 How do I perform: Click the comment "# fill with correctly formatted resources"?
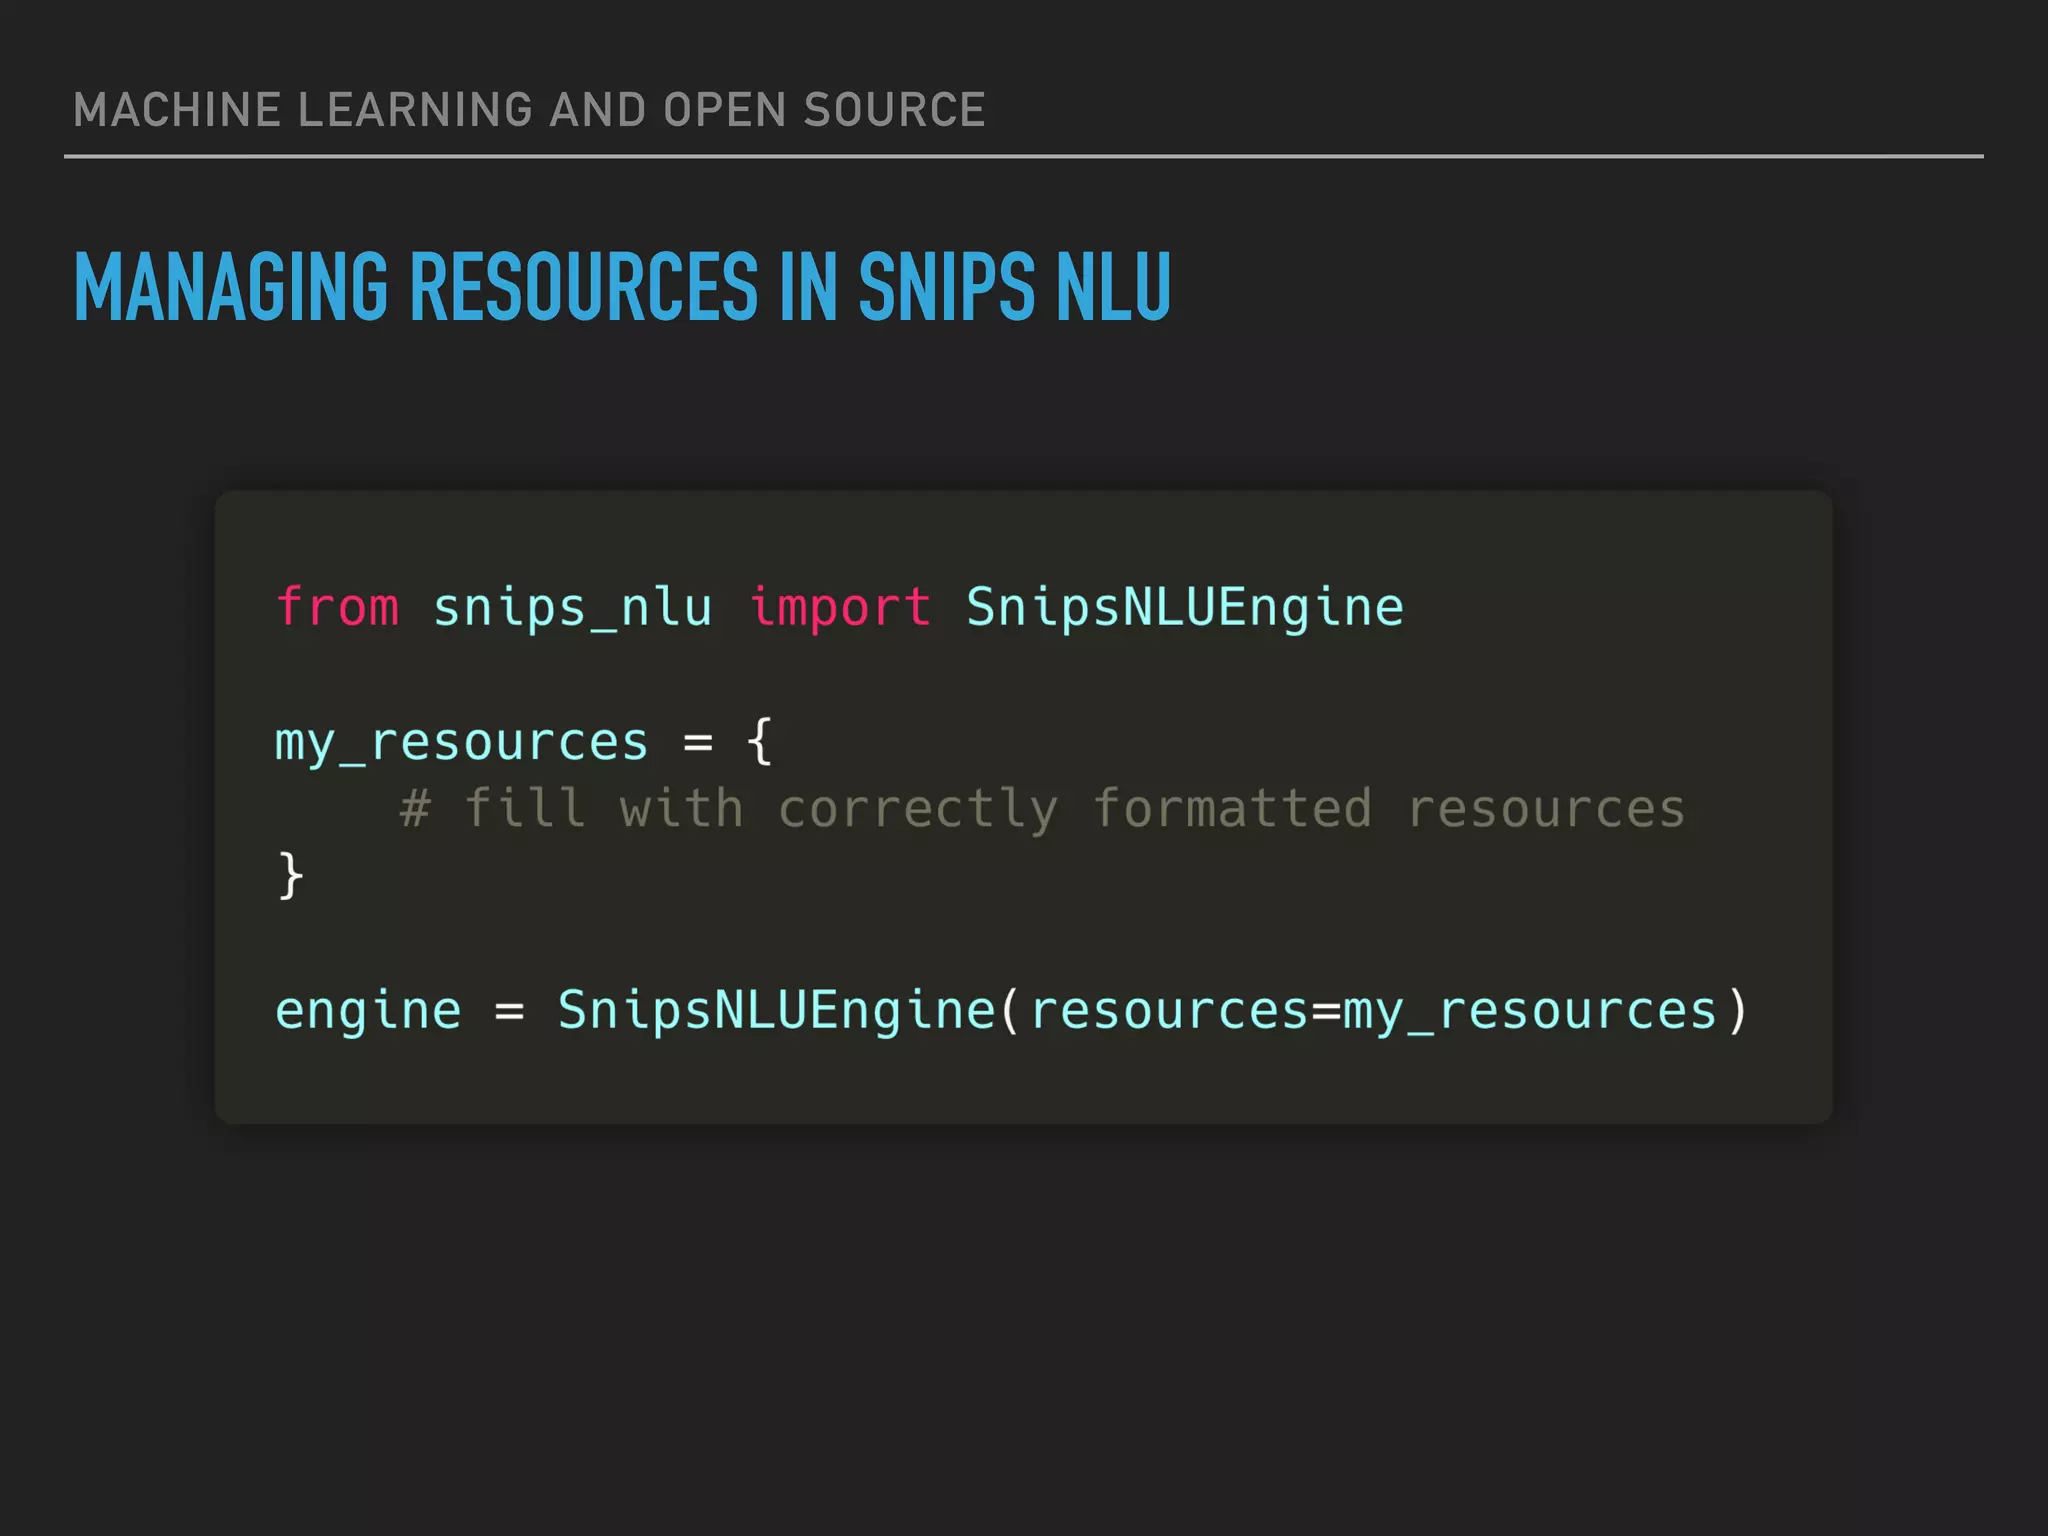1042,808
